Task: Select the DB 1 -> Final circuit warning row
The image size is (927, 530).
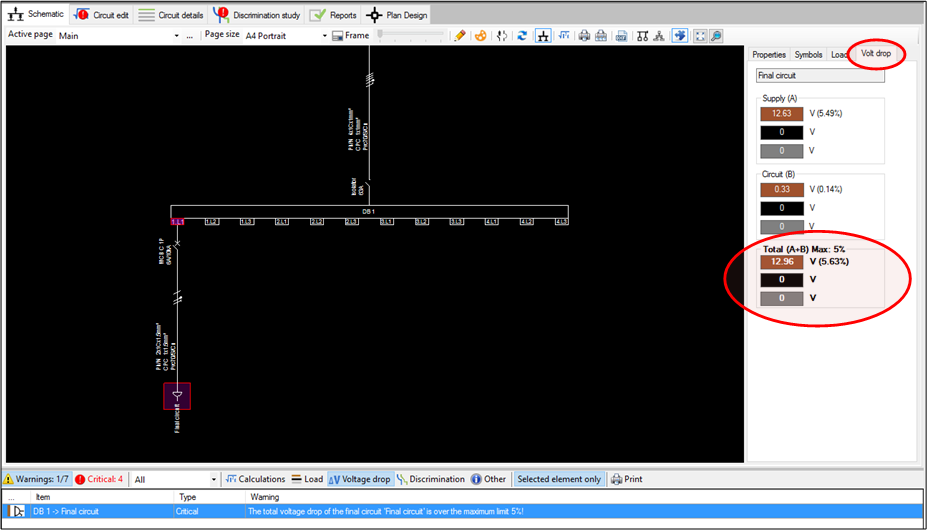Action: 463,511
